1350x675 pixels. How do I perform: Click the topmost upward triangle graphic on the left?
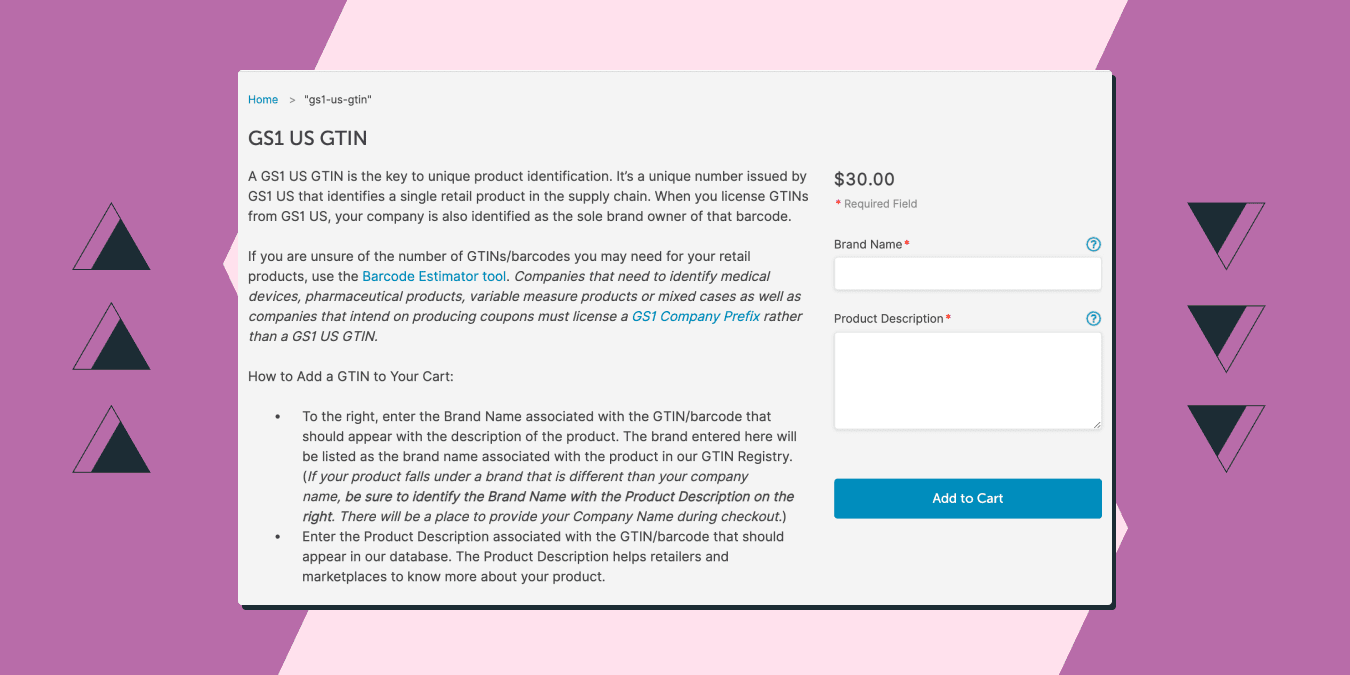pos(111,237)
